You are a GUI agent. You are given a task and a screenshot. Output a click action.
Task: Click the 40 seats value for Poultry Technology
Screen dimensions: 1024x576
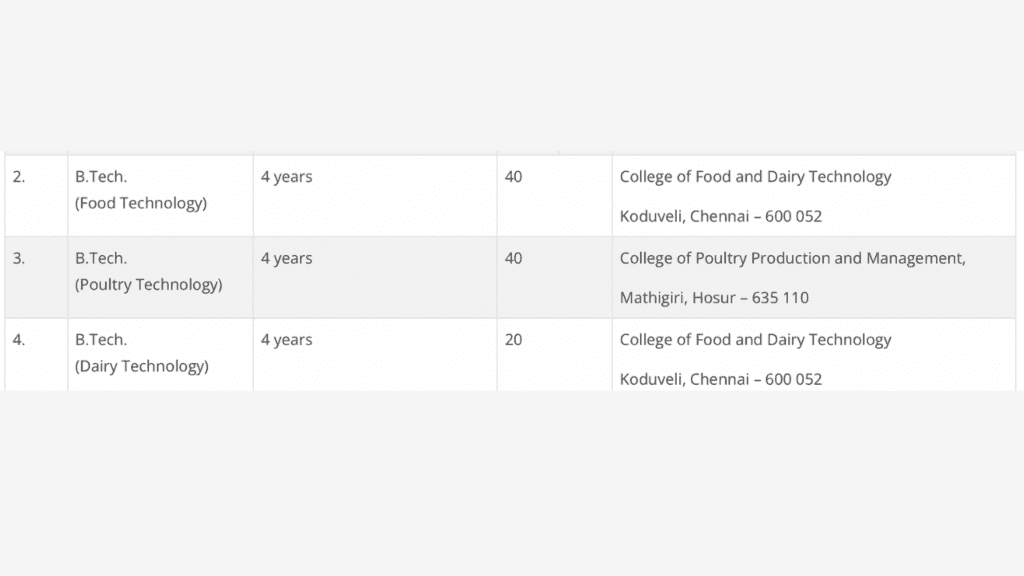[x=513, y=259]
